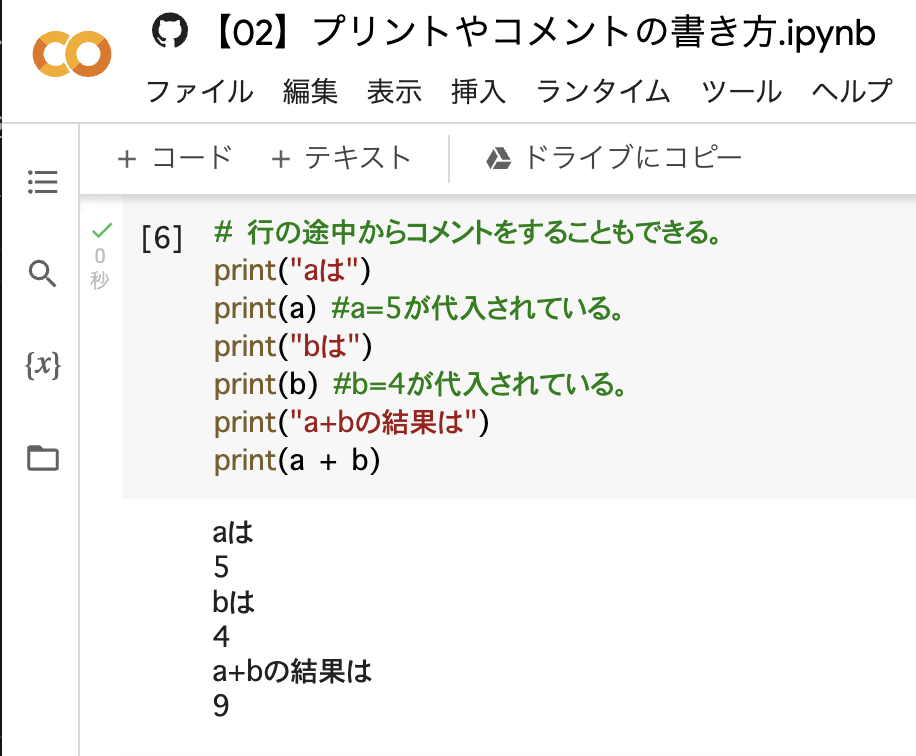Open the ファイル menu
Screen dimensions: 916x756
coord(200,90)
